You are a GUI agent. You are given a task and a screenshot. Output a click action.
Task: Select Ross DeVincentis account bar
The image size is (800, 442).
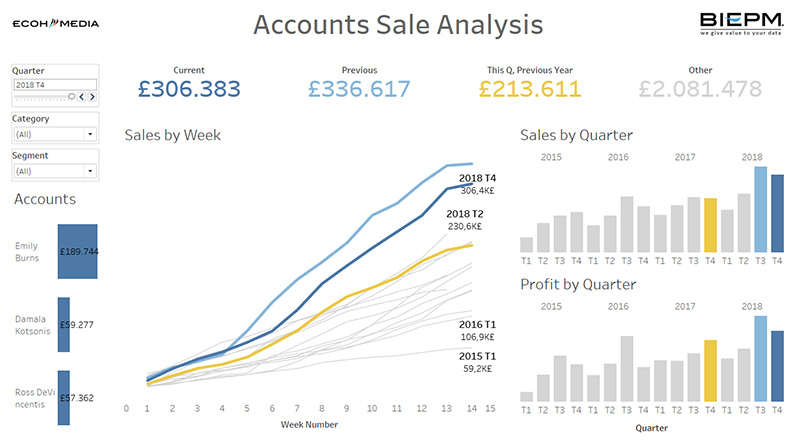click(64, 398)
